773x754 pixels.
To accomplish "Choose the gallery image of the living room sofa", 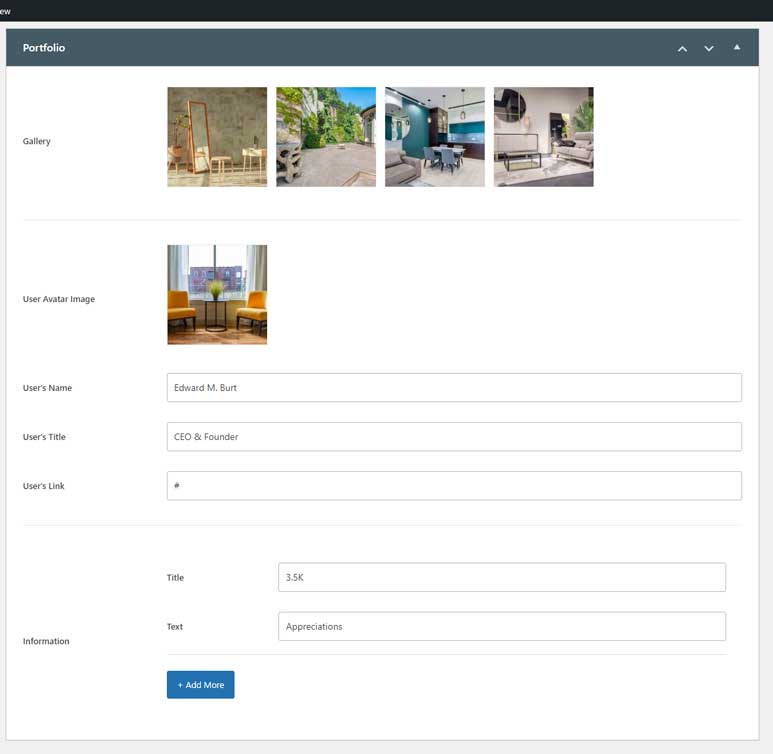I will click(x=543, y=137).
